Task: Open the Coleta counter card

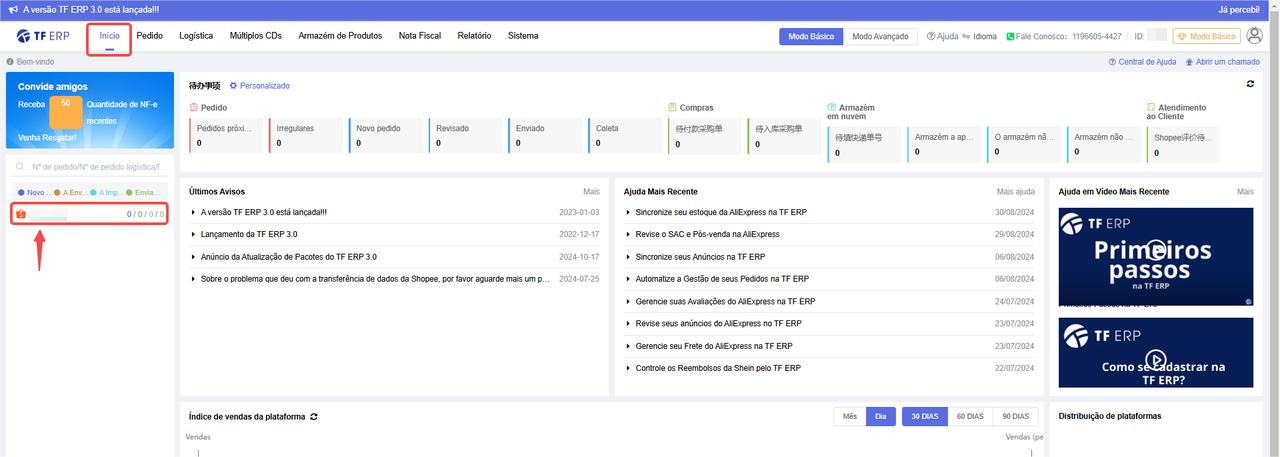Action: coord(625,136)
